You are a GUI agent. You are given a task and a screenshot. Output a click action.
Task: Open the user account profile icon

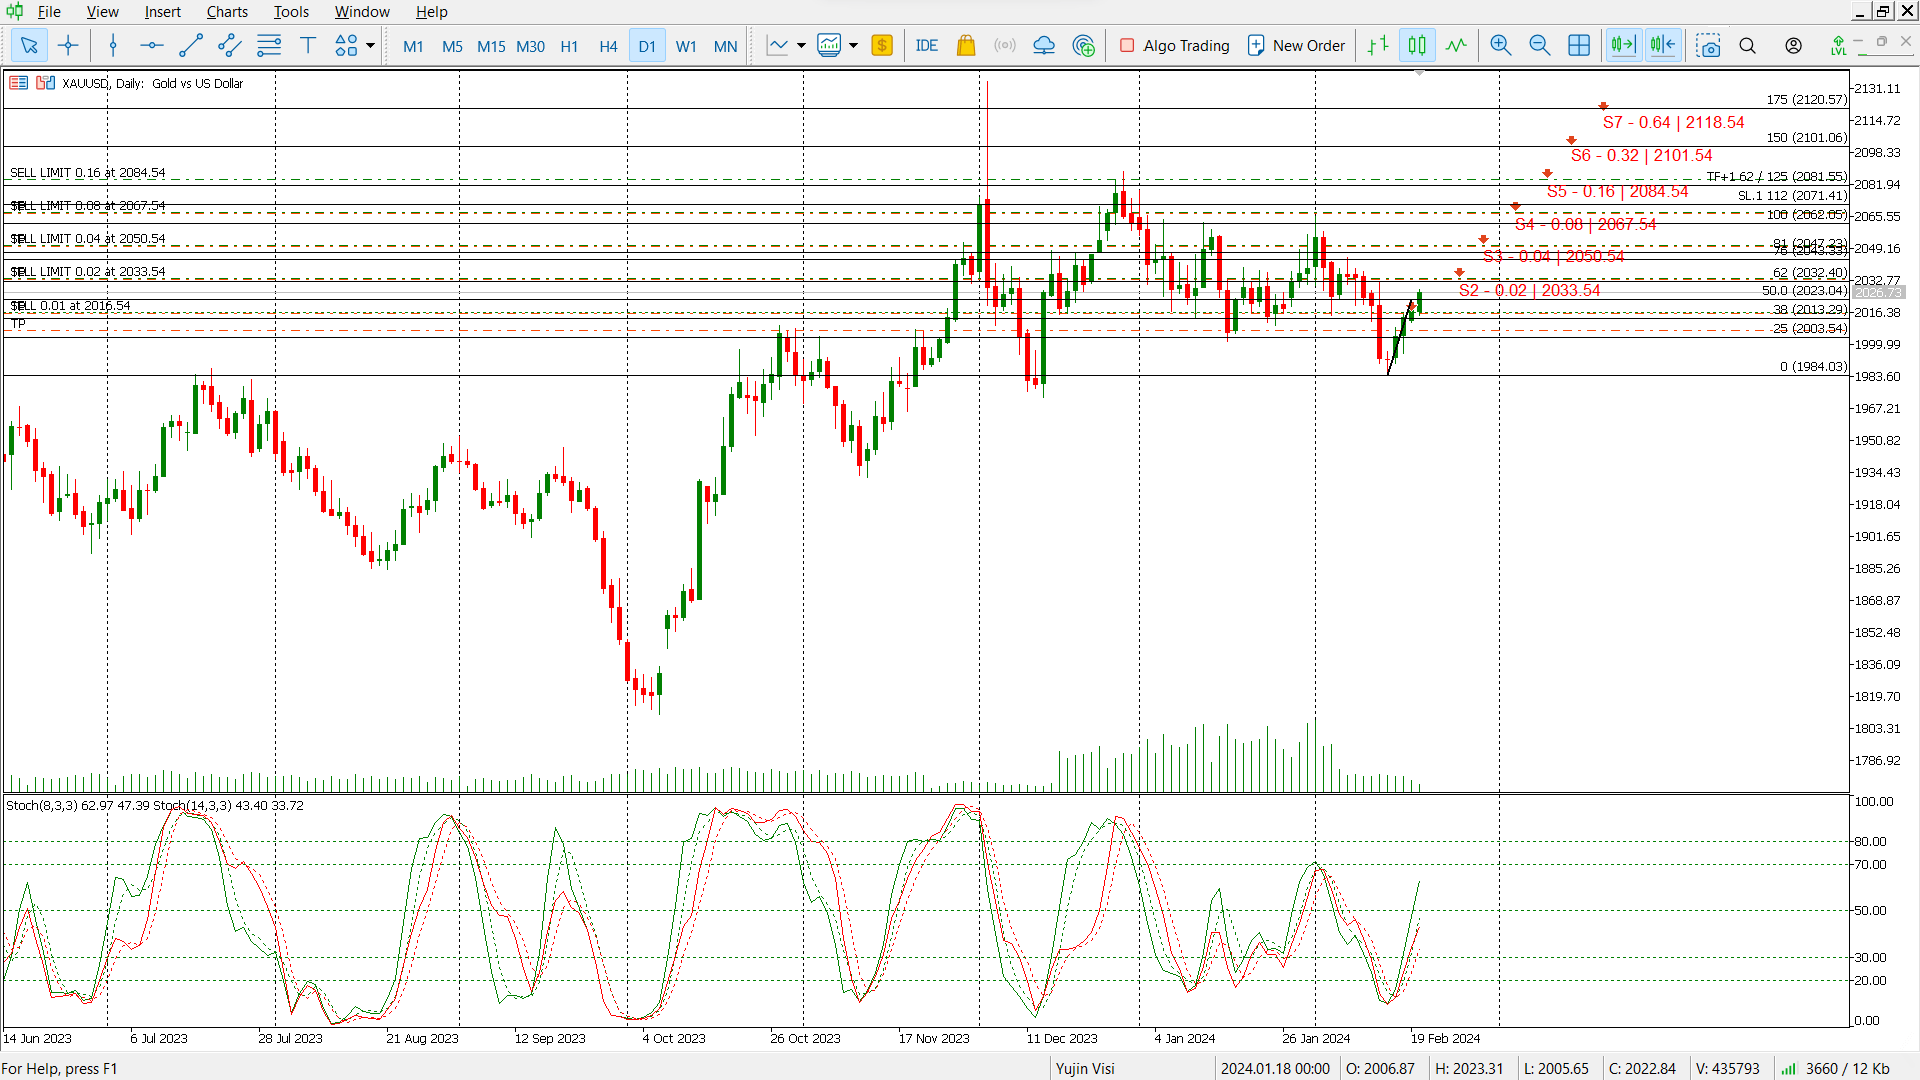click(1794, 46)
